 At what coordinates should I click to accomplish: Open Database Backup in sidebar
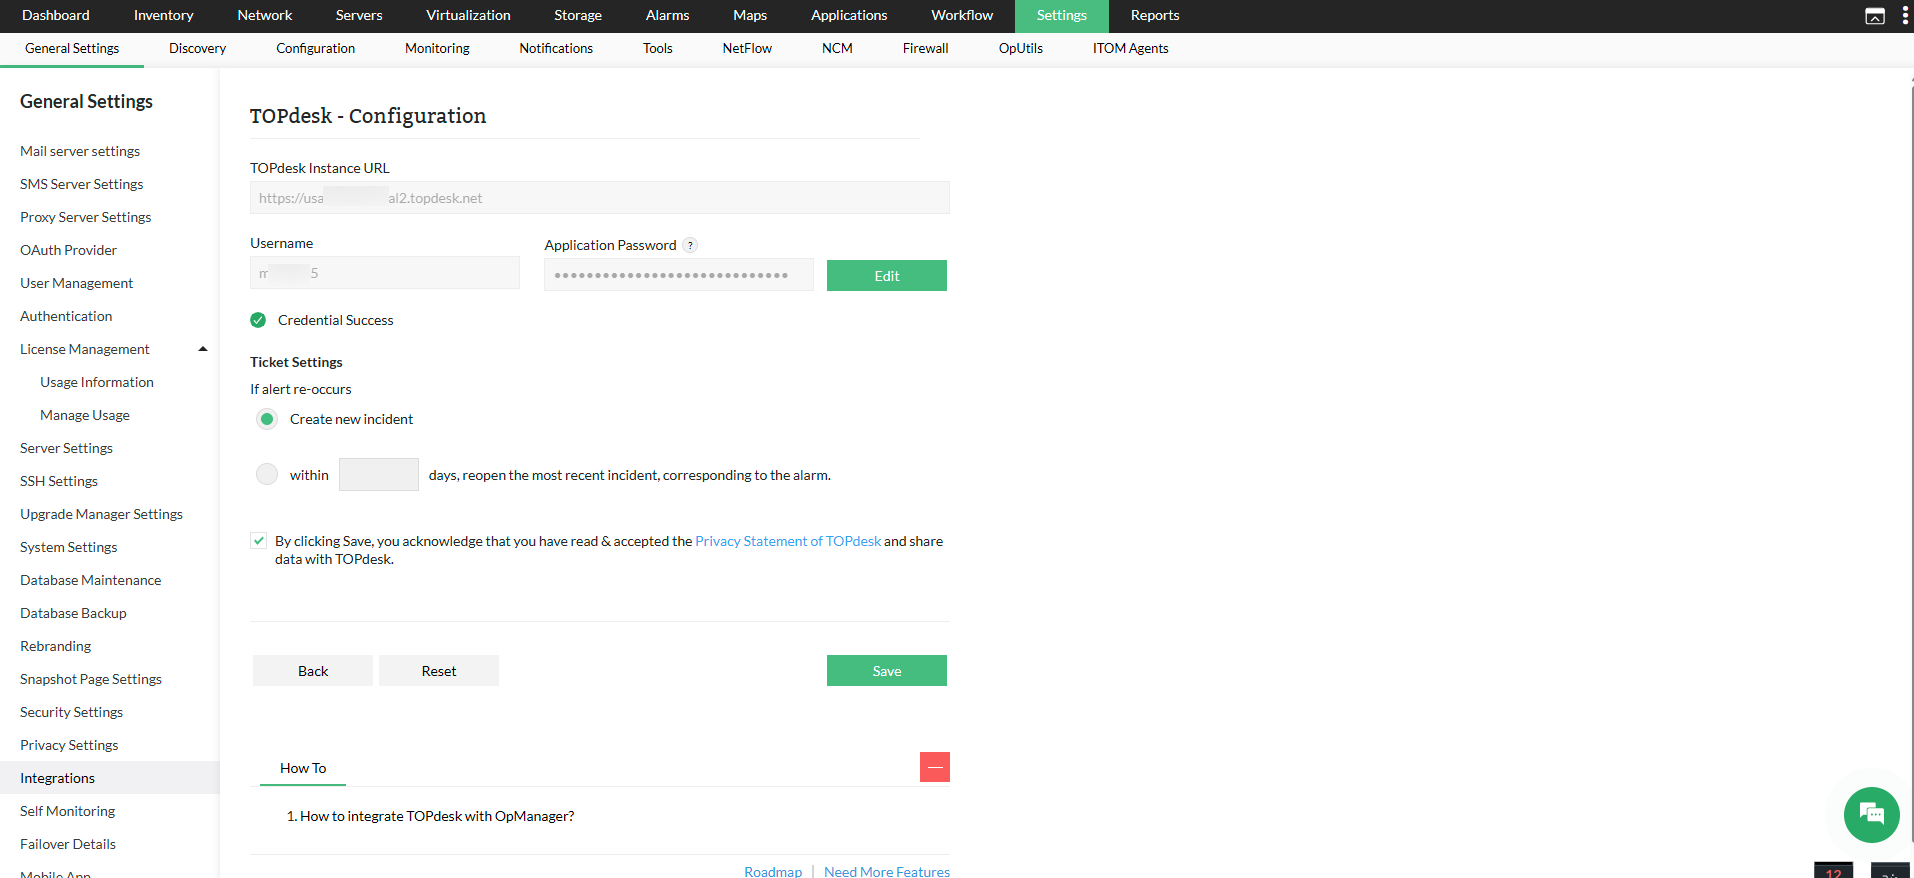(73, 613)
